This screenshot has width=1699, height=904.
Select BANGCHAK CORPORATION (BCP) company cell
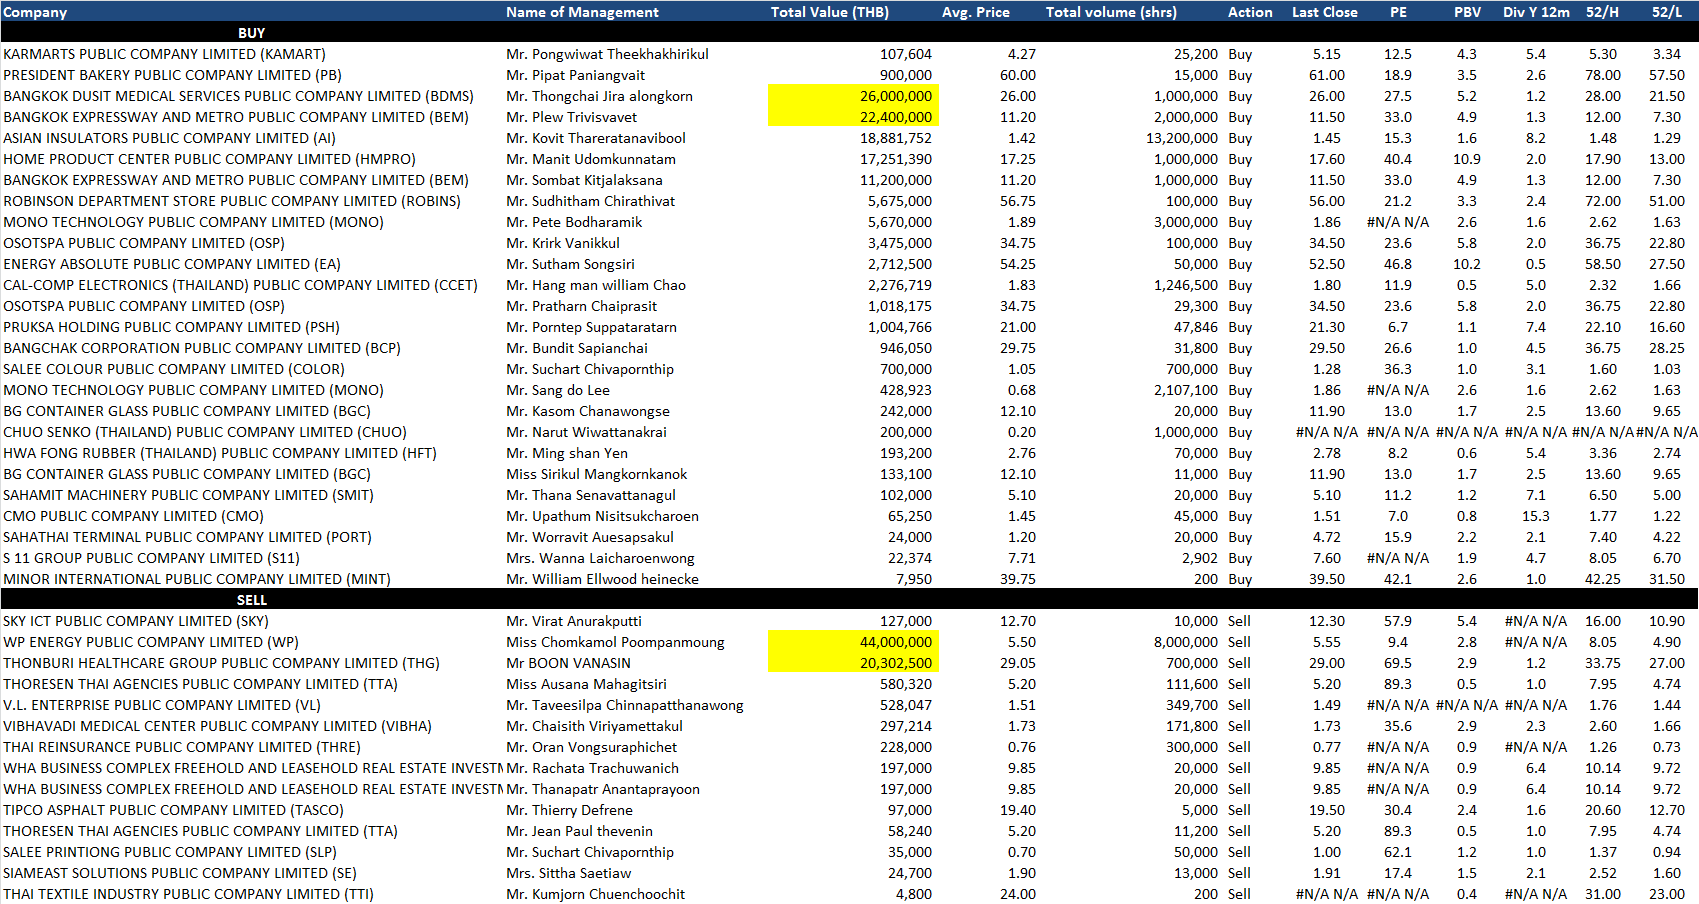(x=202, y=348)
